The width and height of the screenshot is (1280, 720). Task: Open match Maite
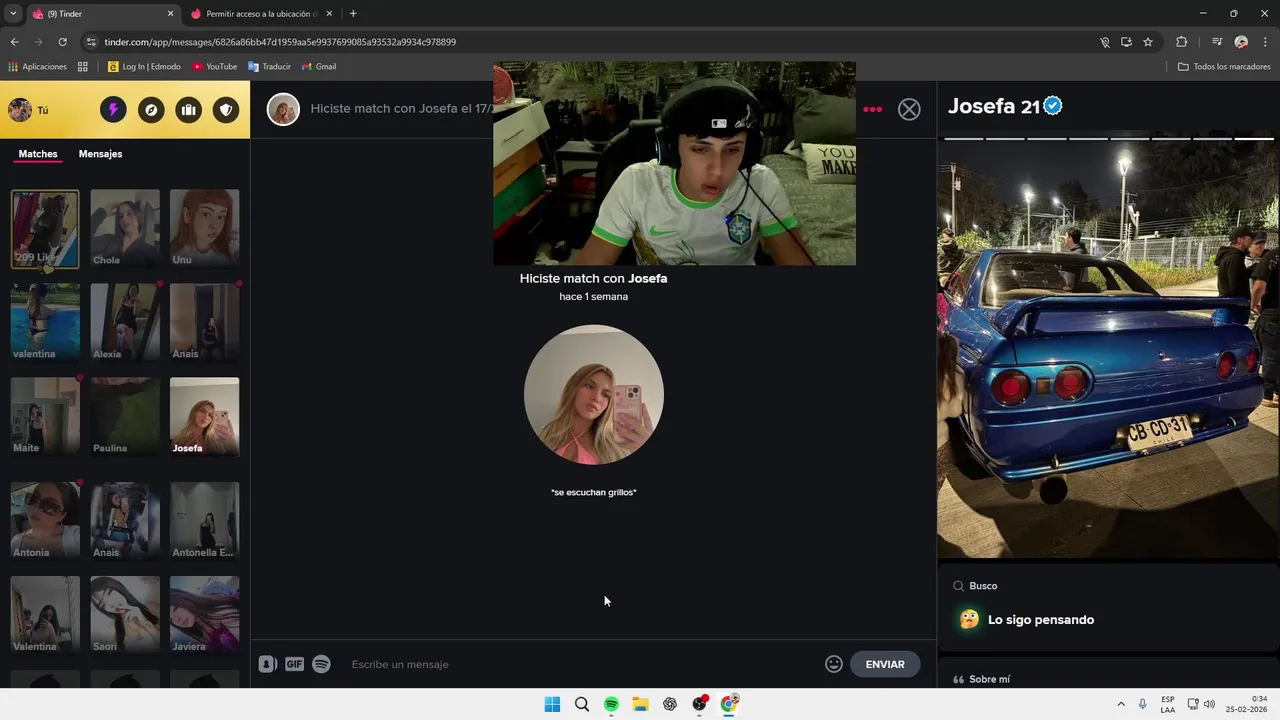[x=45, y=416]
